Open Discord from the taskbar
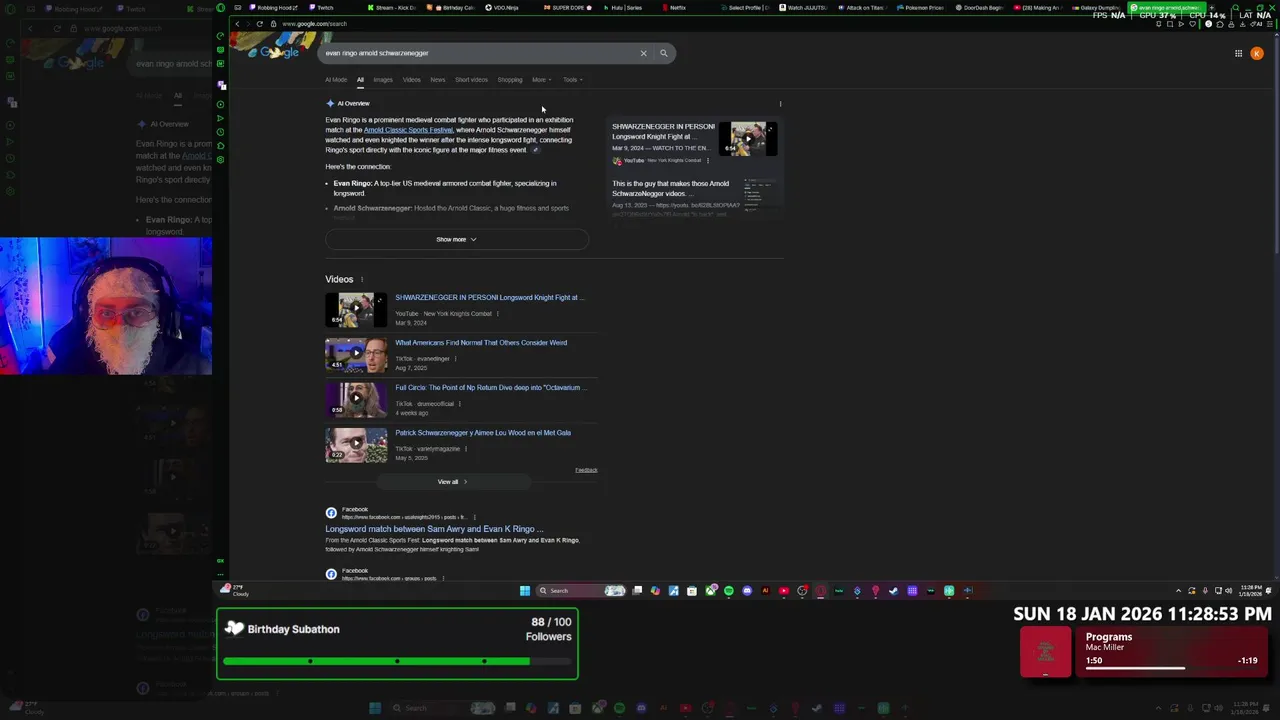Screen dimensions: 1280x720 tap(747, 590)
